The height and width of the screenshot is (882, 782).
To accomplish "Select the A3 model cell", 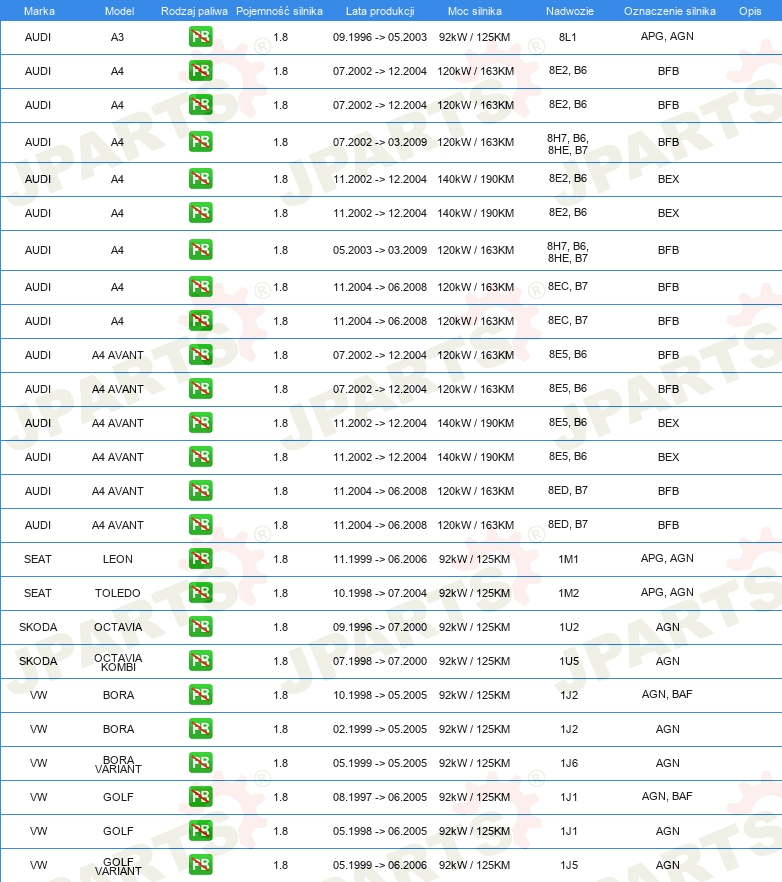I will (x=117, y=37).
